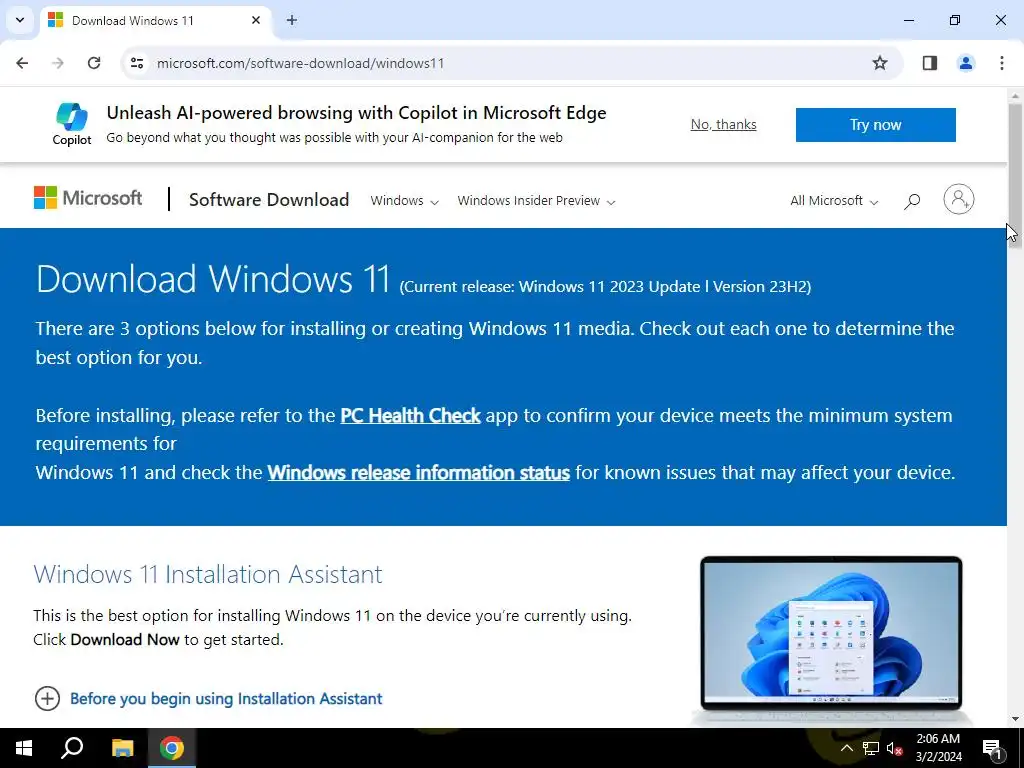
Task: Click the network icon in the system tray
Action: 871,748
